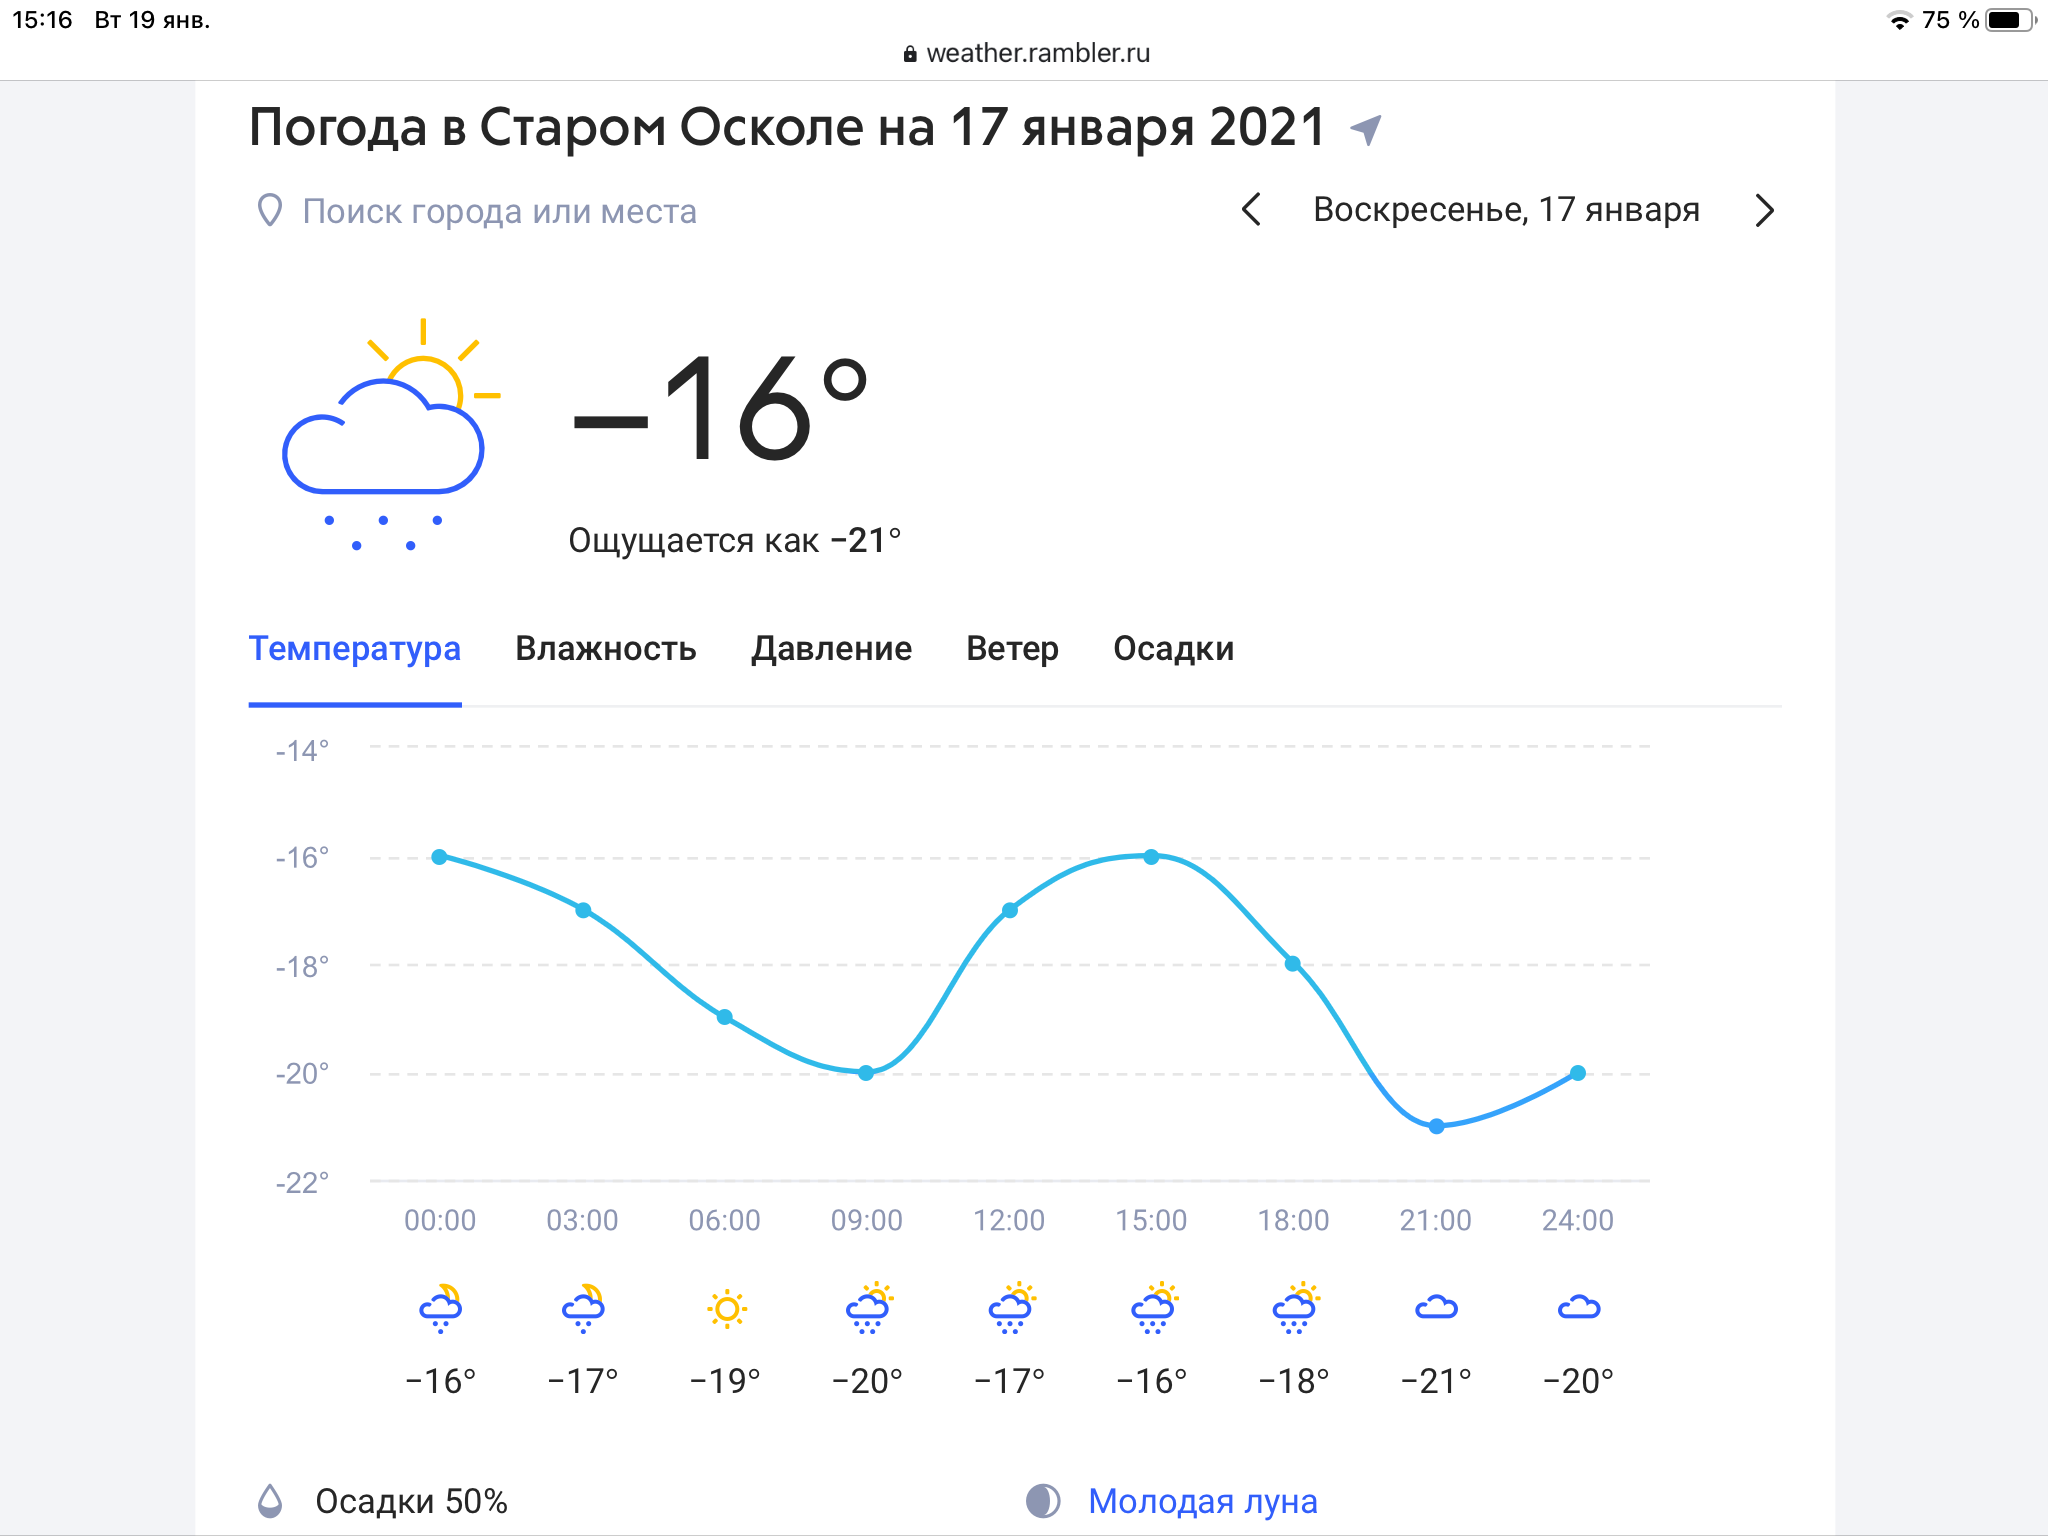Image resolution: width=2048 pixels, height=1536 pixels.
Task: Click the large cloudy snow weather icon
Action: (390, 435)
